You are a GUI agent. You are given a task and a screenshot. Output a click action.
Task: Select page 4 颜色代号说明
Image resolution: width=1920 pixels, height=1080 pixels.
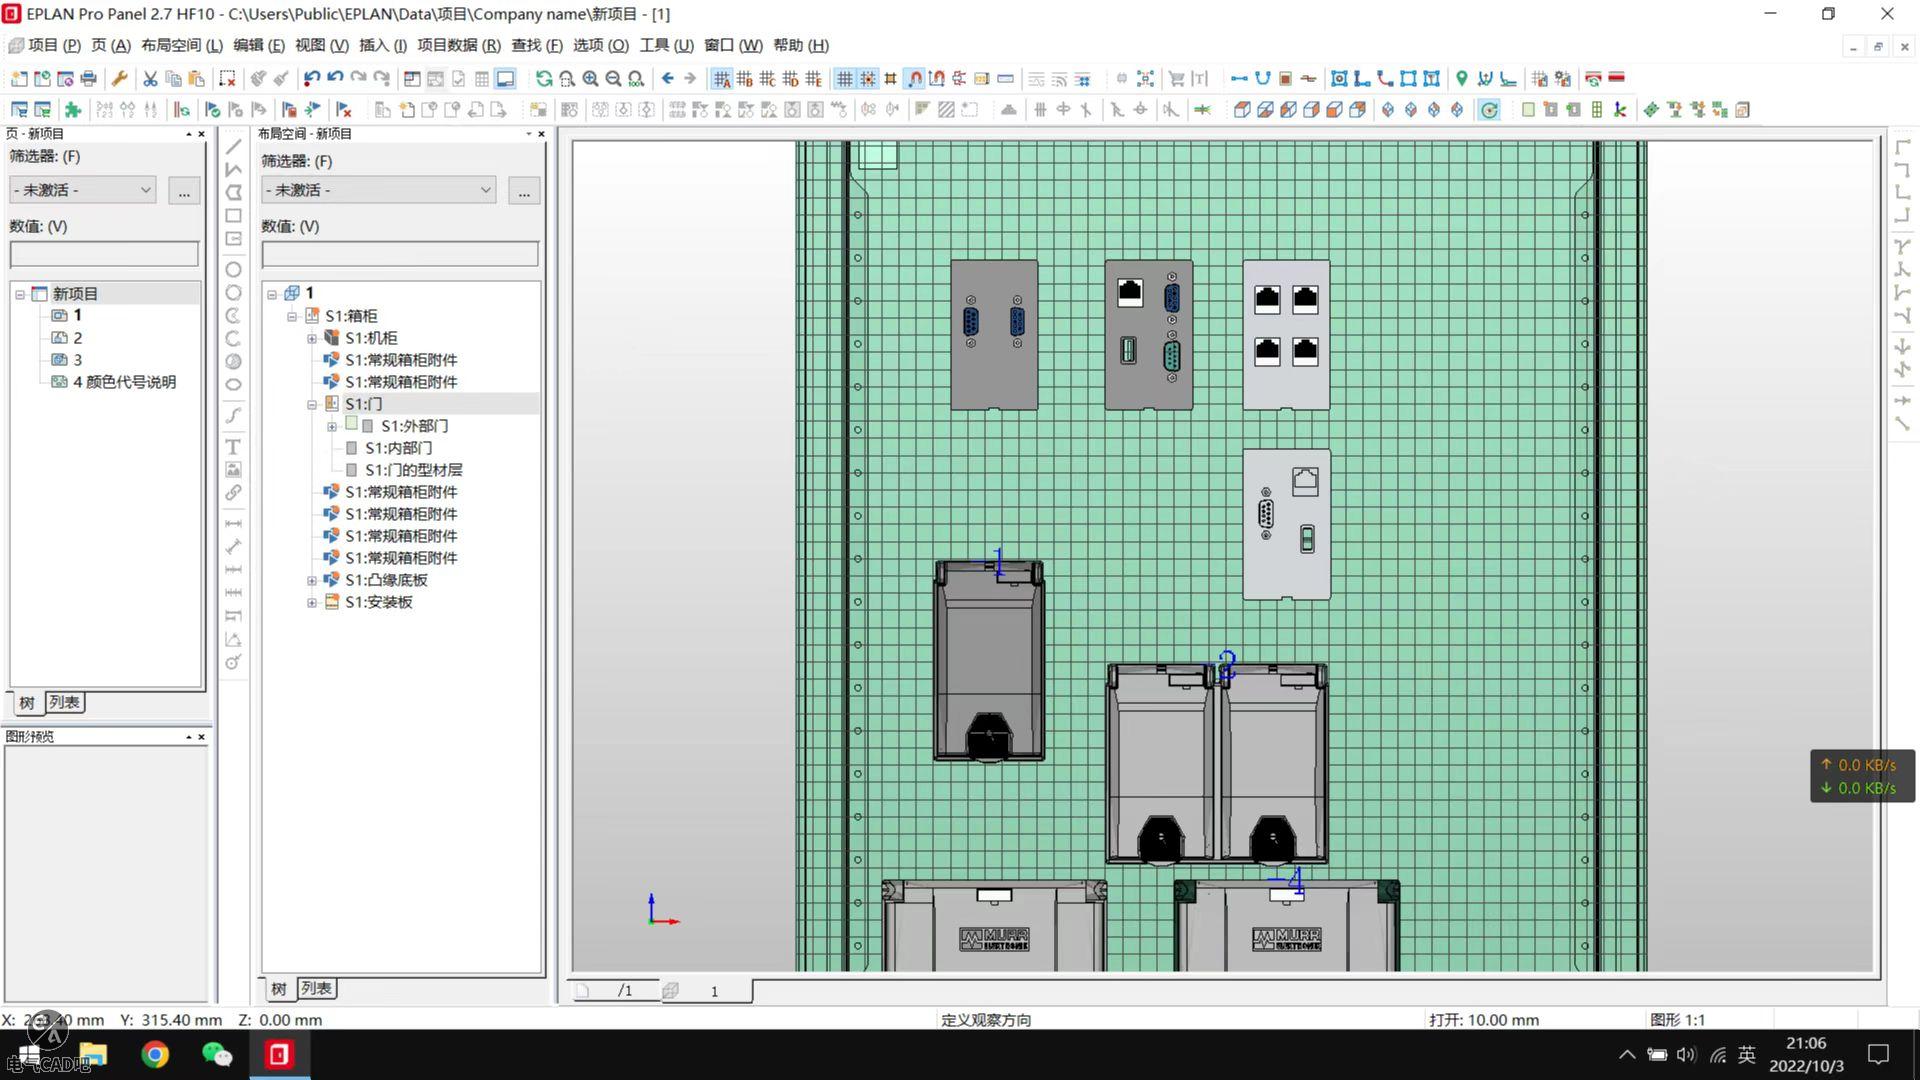(x=124, y=382)
